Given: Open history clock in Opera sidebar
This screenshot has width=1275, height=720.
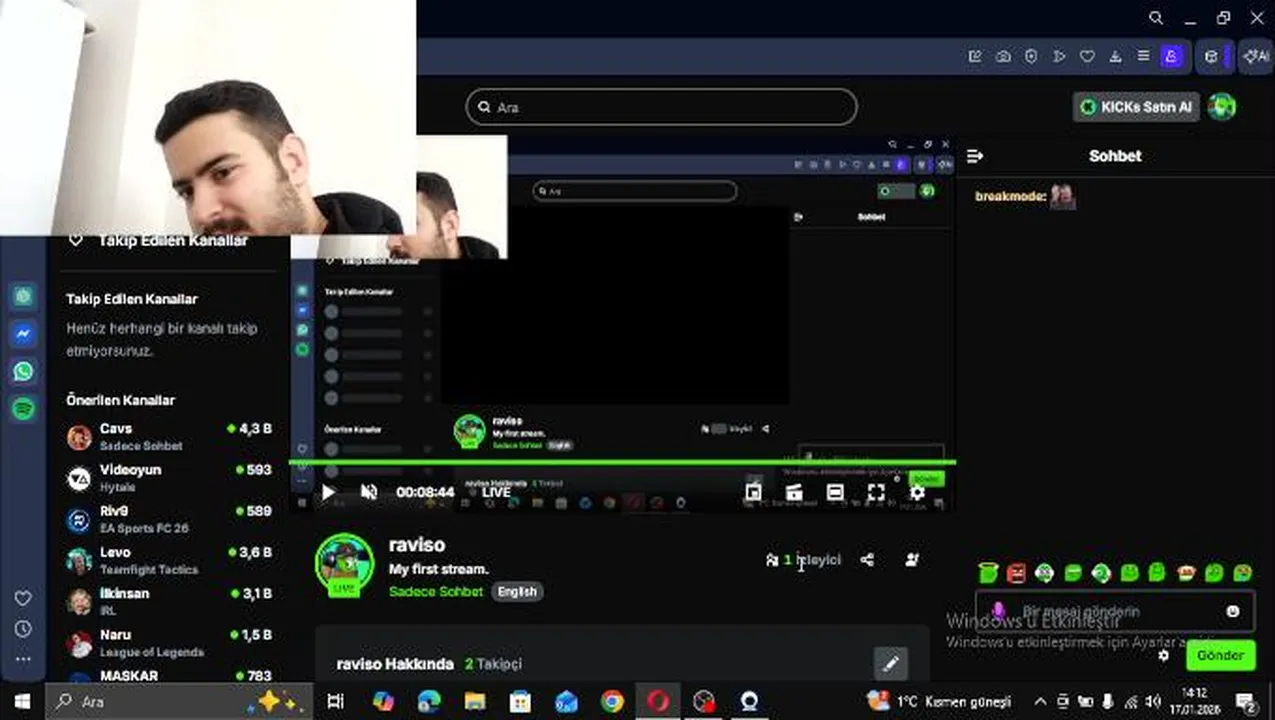Looking at the screenshot, I should (x=23, y=629).
